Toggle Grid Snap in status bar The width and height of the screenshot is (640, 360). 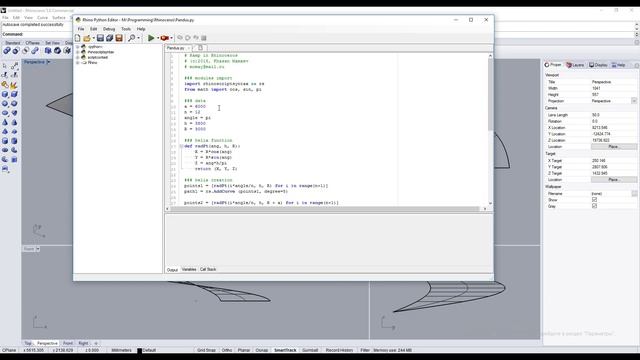pyautogui.click(x=206, y=350)
